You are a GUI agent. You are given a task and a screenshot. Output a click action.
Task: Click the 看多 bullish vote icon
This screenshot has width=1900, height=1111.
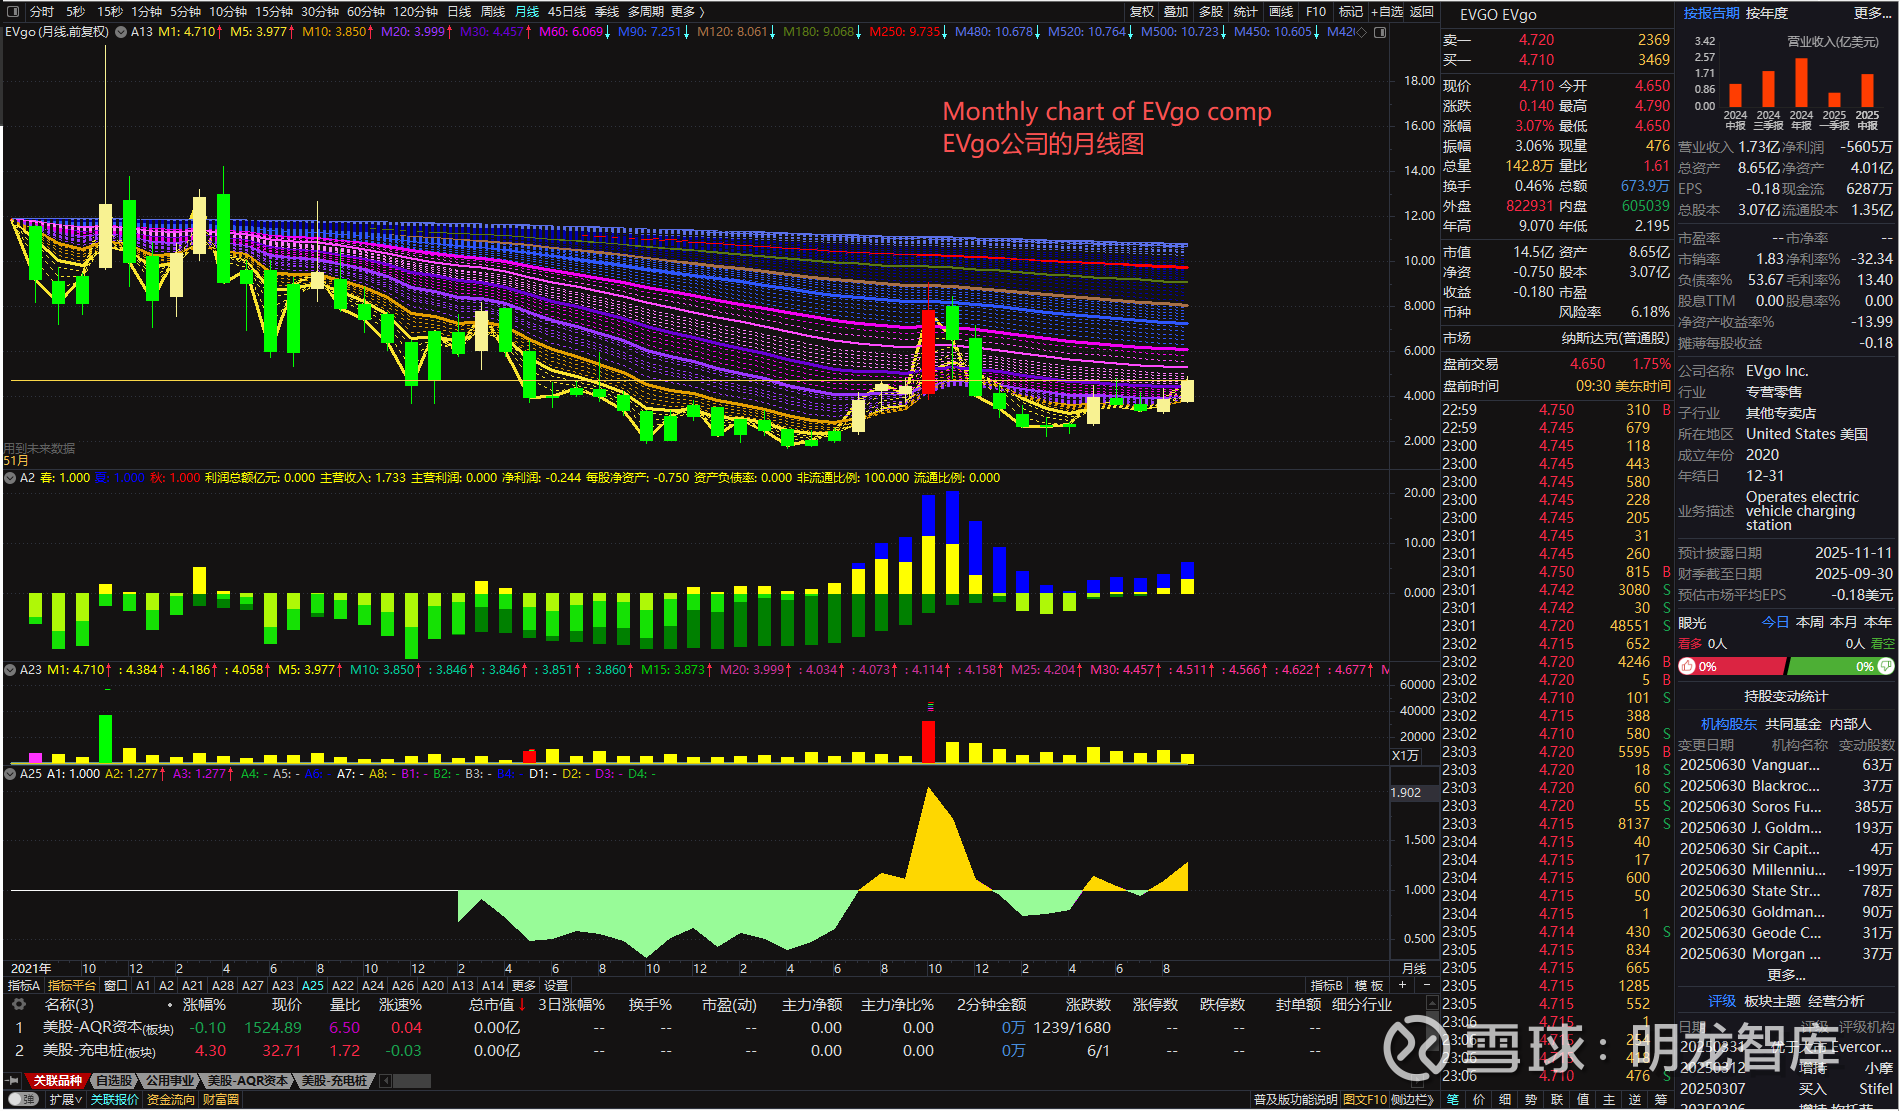(x=1688, y=666)
